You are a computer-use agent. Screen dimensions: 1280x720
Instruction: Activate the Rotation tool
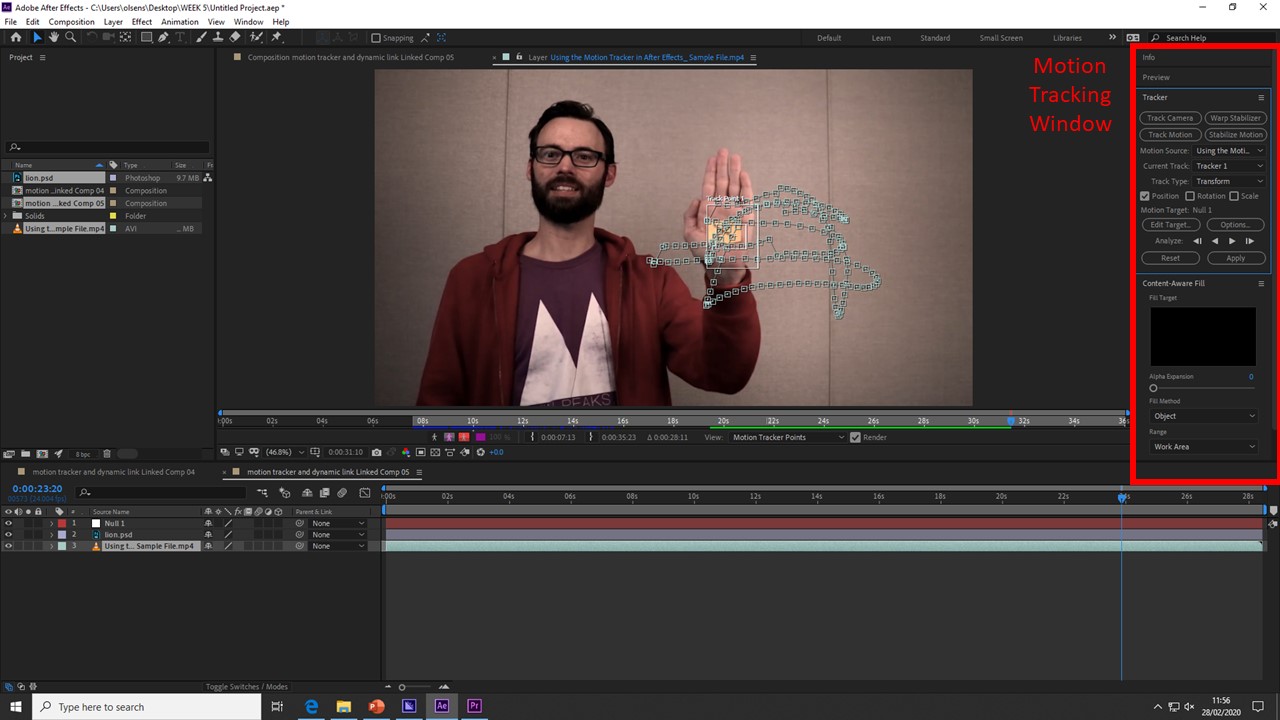click(91, 37)
